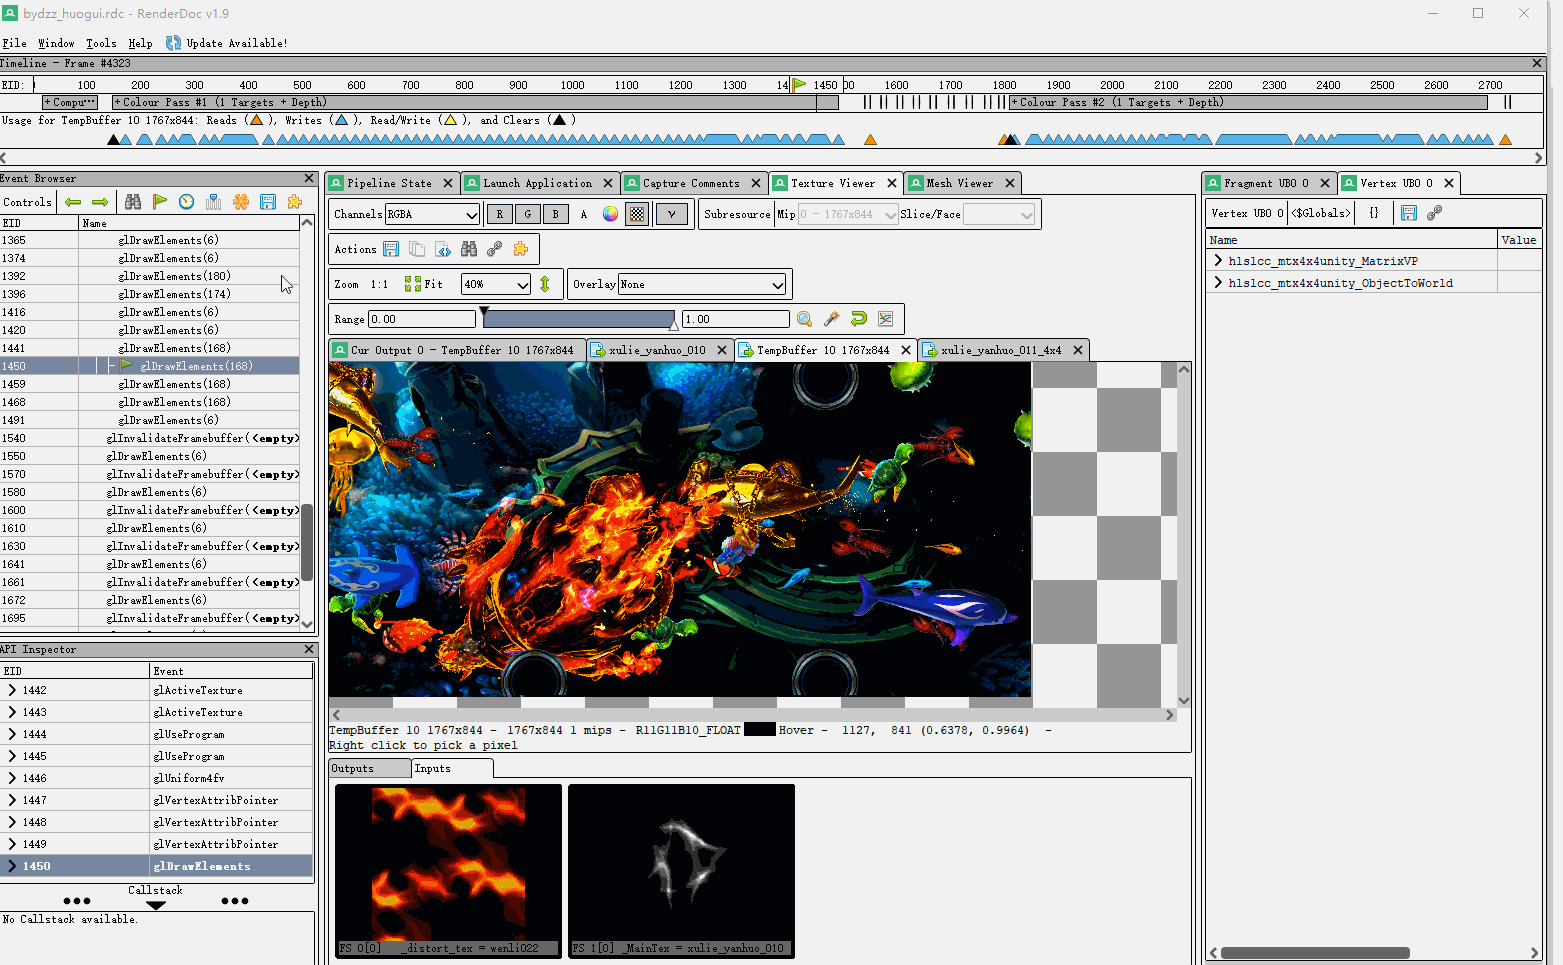Image resolution: width=1563 pixels, height=965 pixels.
Task: Click the reset range green arrow icon
Action: pos(858,318)
